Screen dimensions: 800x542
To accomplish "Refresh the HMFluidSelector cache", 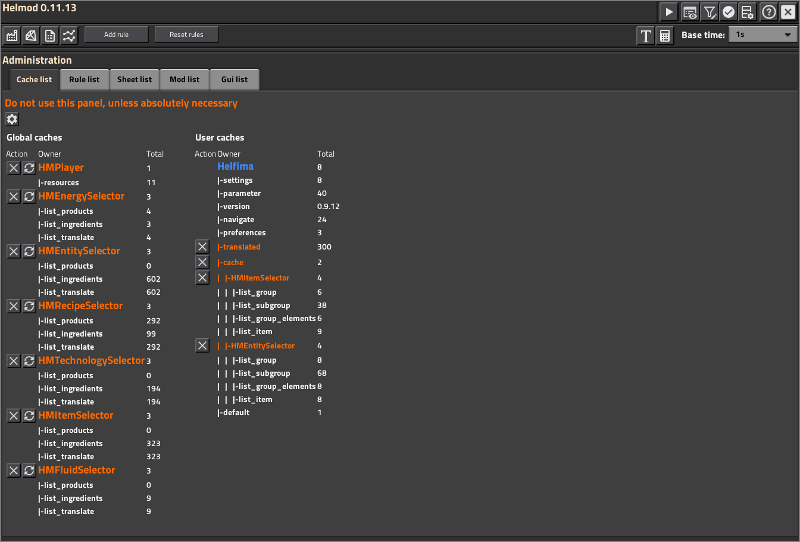I will pyautogui.click(x=29, y=470).
